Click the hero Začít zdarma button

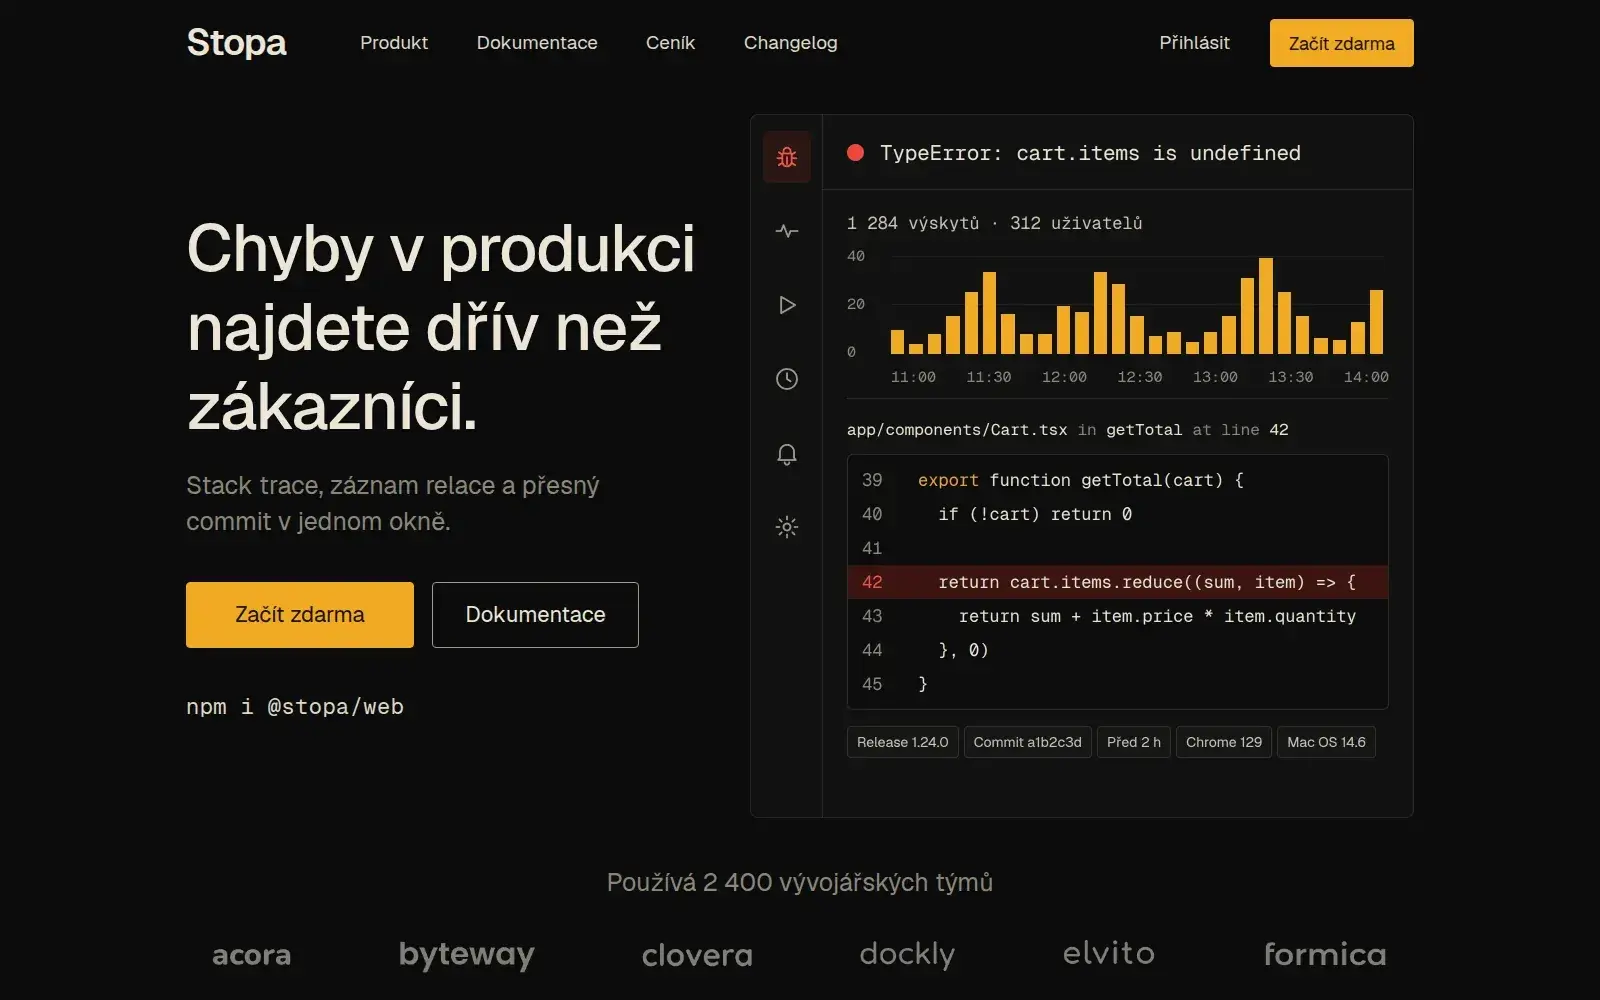point(300,615)
